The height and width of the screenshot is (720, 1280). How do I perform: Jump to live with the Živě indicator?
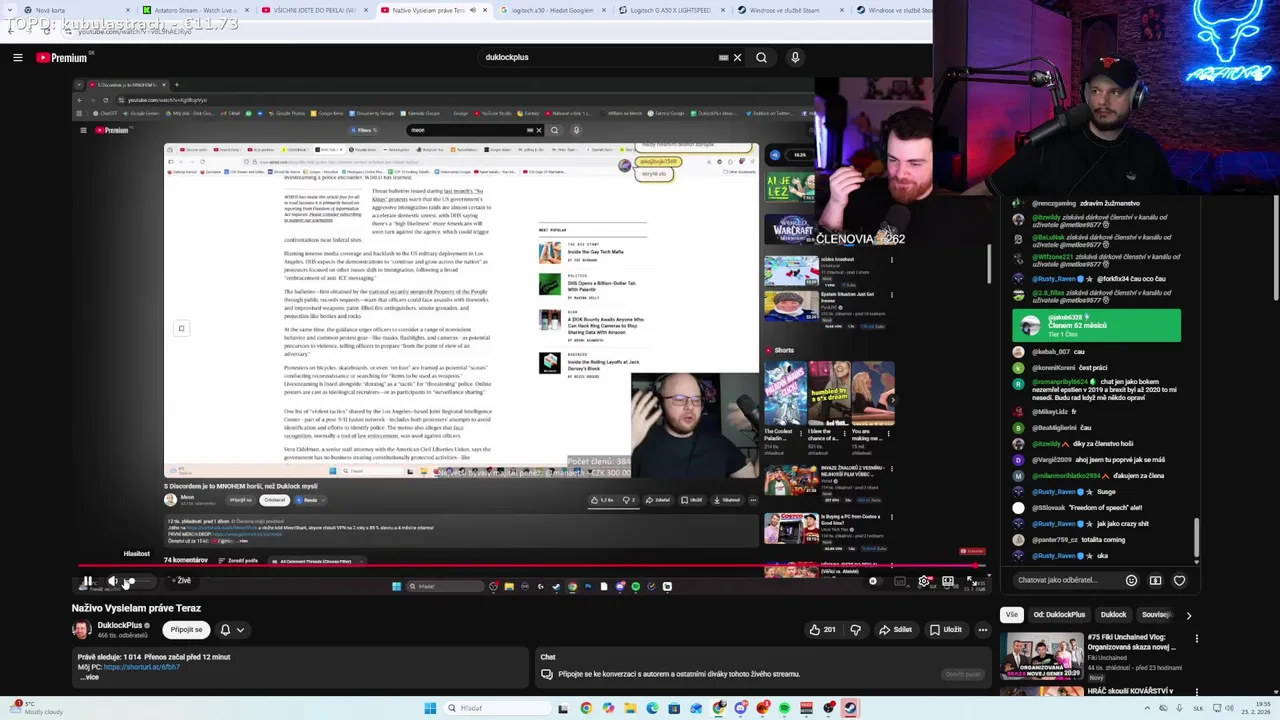pyautogui.click(x=181, y=580)
